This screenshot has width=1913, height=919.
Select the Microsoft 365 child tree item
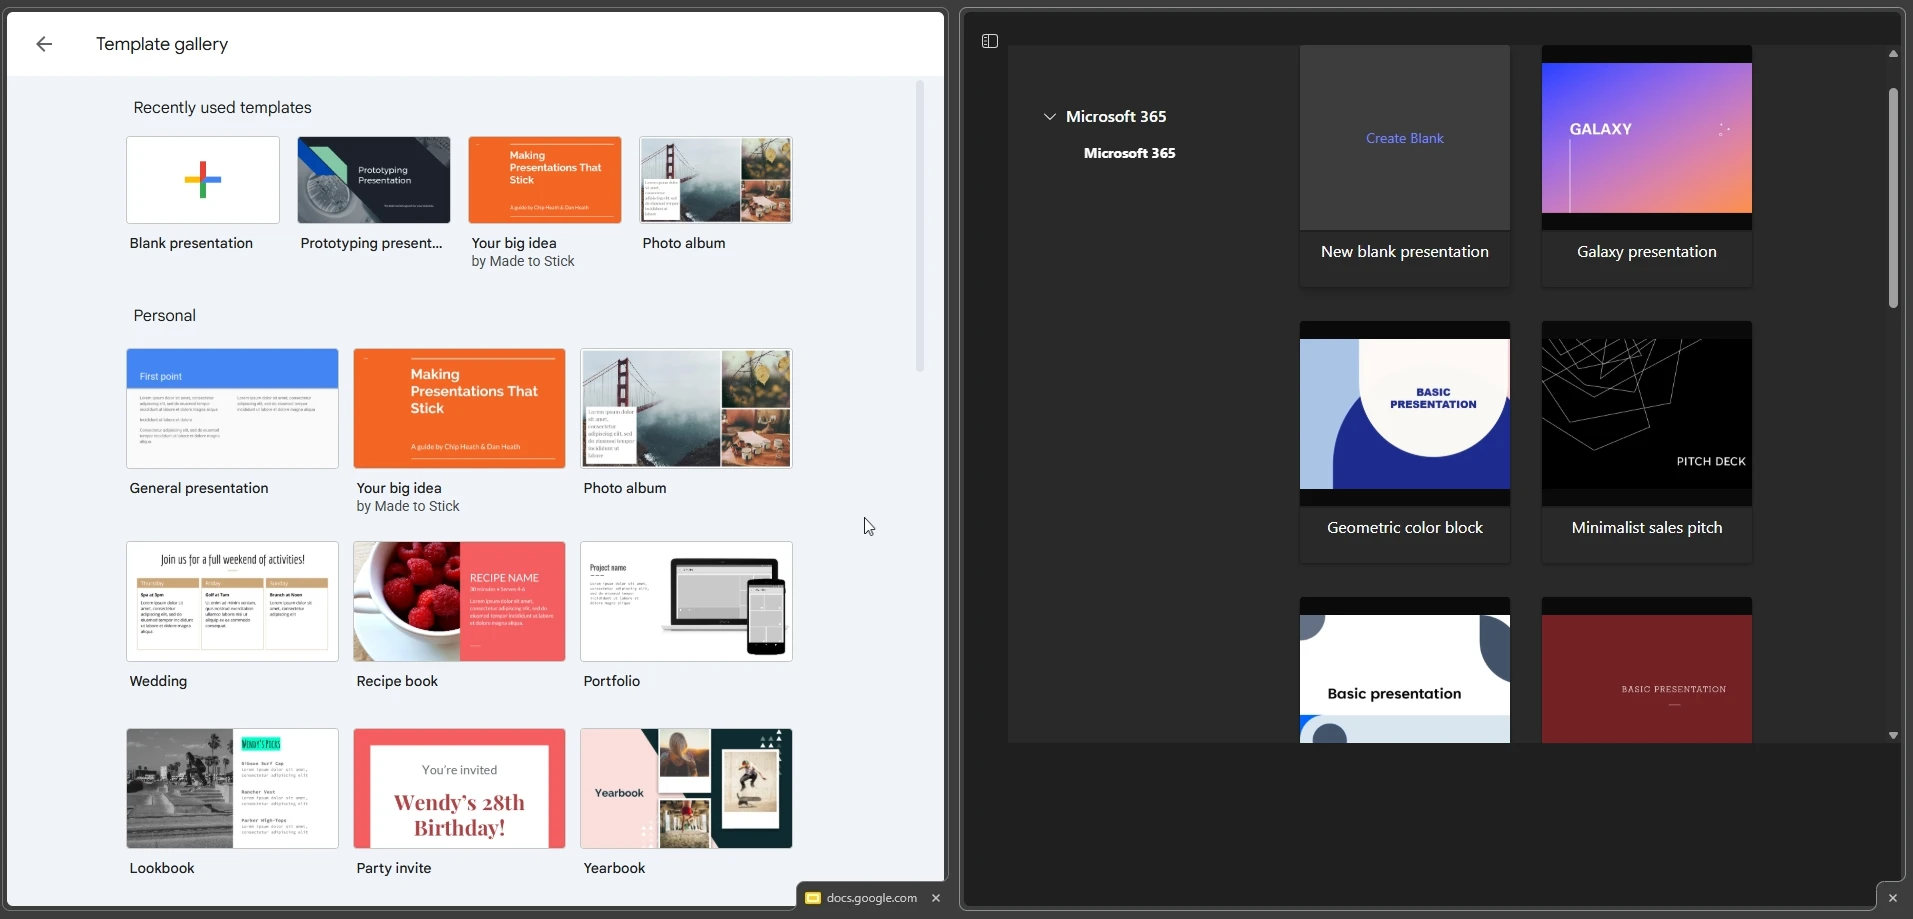[1129, 153]
